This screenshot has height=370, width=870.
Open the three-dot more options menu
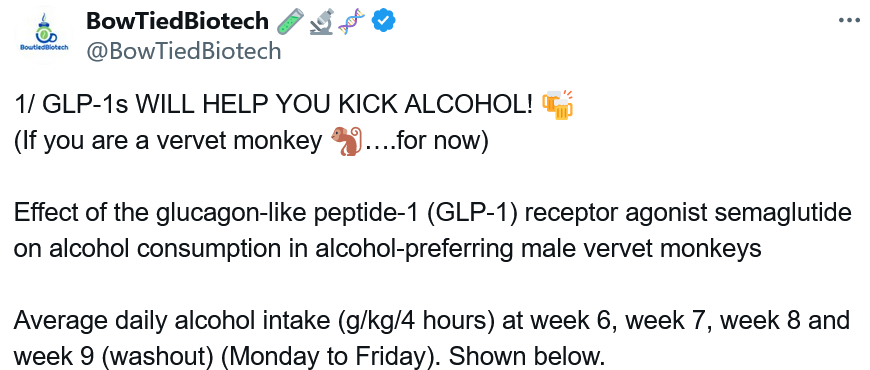tap(849, 21)
